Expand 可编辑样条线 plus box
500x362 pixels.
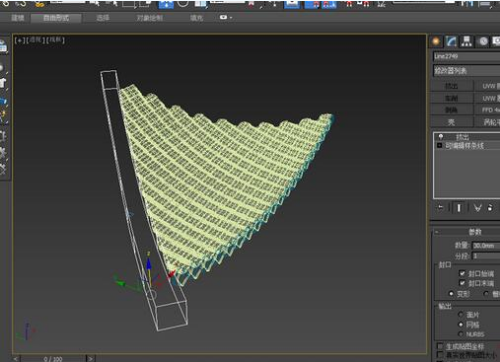(439, 146)
